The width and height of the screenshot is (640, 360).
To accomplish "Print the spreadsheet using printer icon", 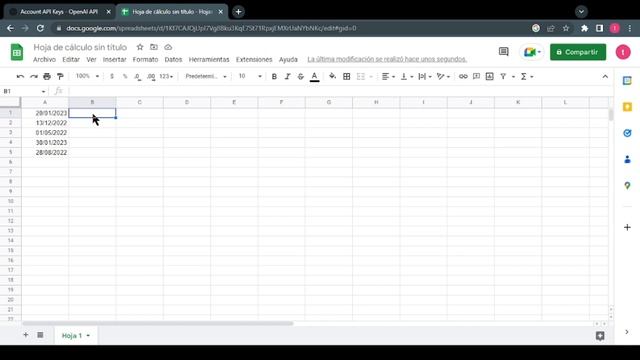I will click(x=47, y=76).
